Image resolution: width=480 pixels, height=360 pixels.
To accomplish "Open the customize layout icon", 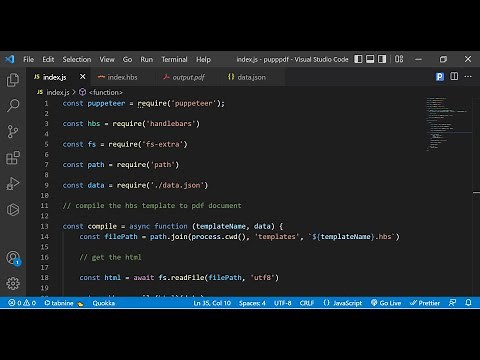I will 399,59.
